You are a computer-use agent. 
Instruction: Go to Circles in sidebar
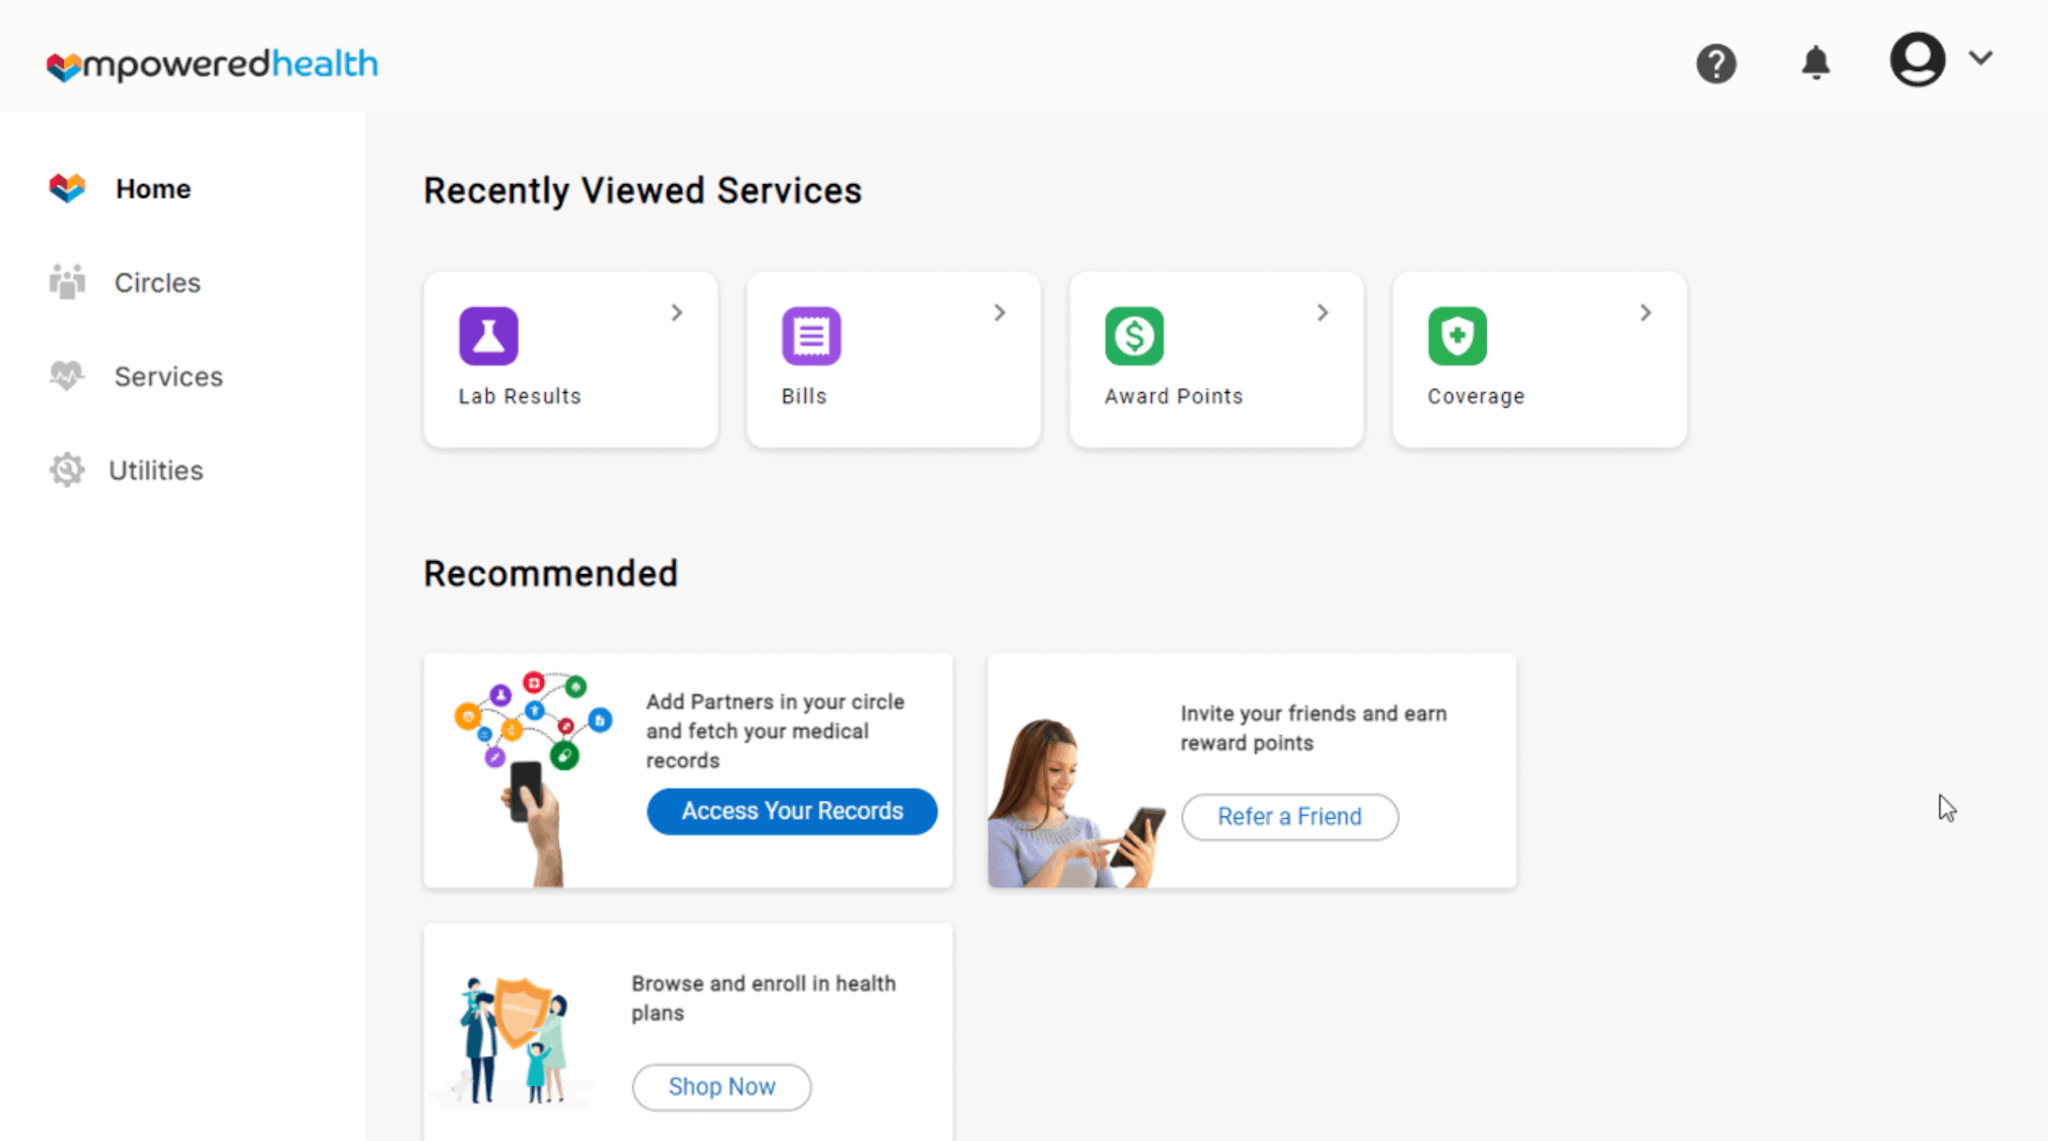coord(157,283)
